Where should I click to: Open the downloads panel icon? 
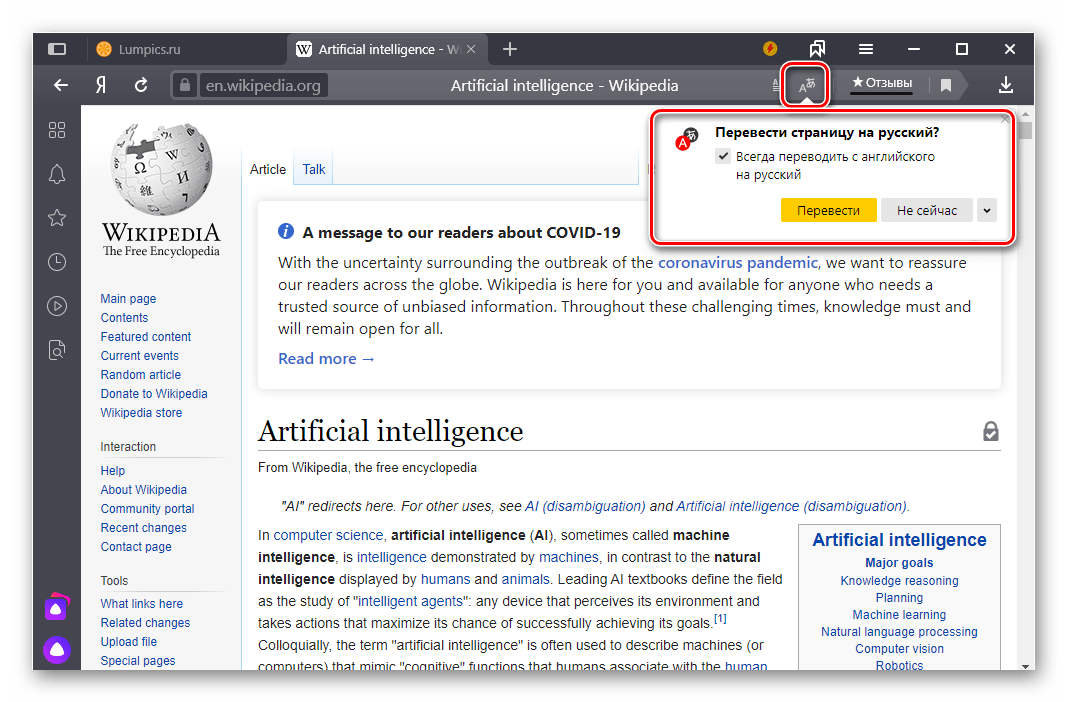tap(1006, 86)
